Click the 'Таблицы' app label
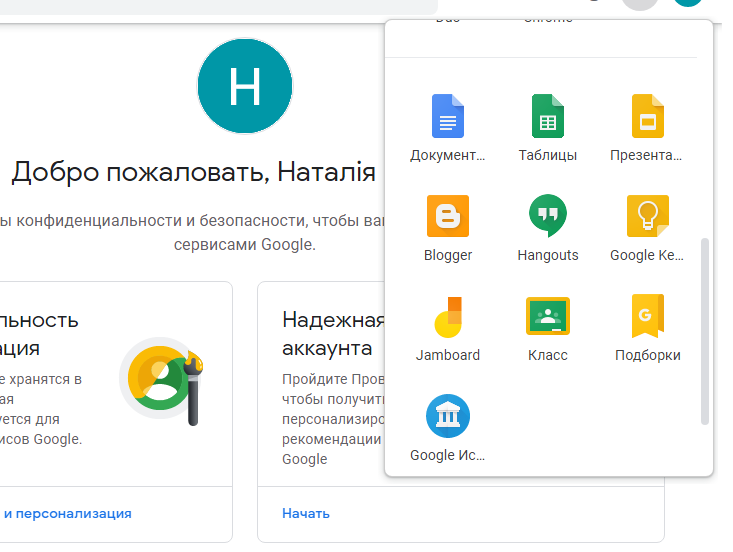This screenshot has width=733, height=552. pos(547,155)
